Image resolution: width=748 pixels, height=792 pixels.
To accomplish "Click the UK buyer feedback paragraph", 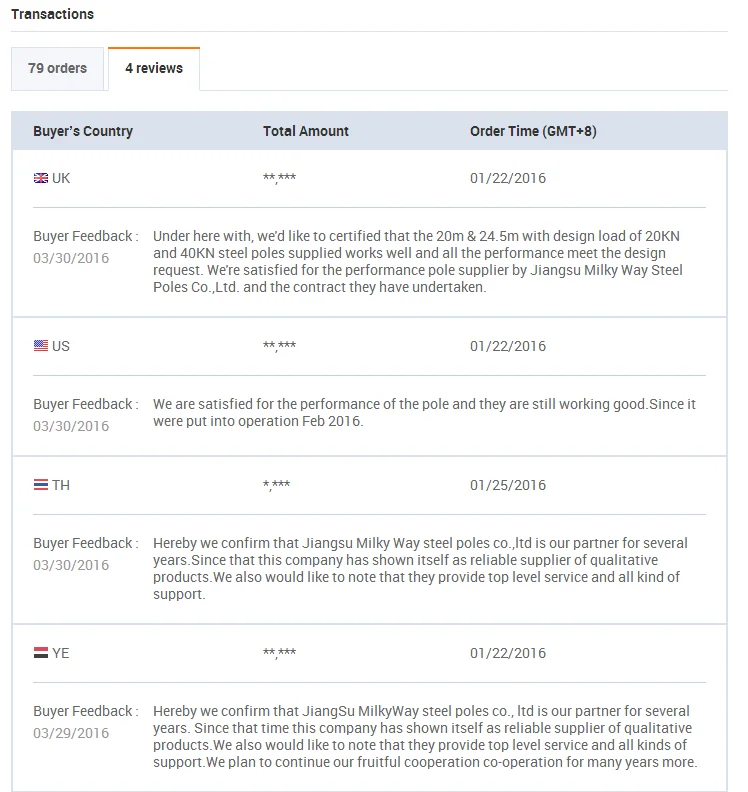I will (416, 261).
